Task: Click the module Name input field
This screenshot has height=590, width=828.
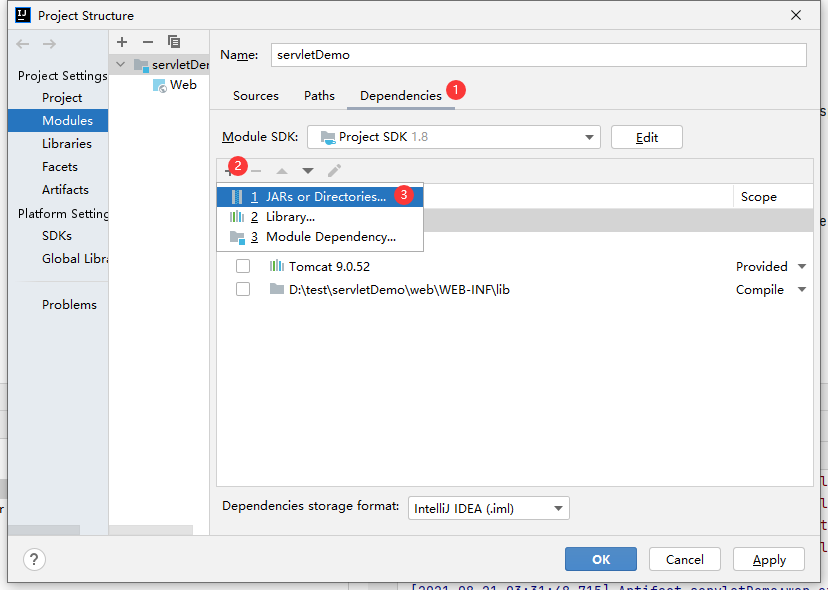Action: coord(539,55)
